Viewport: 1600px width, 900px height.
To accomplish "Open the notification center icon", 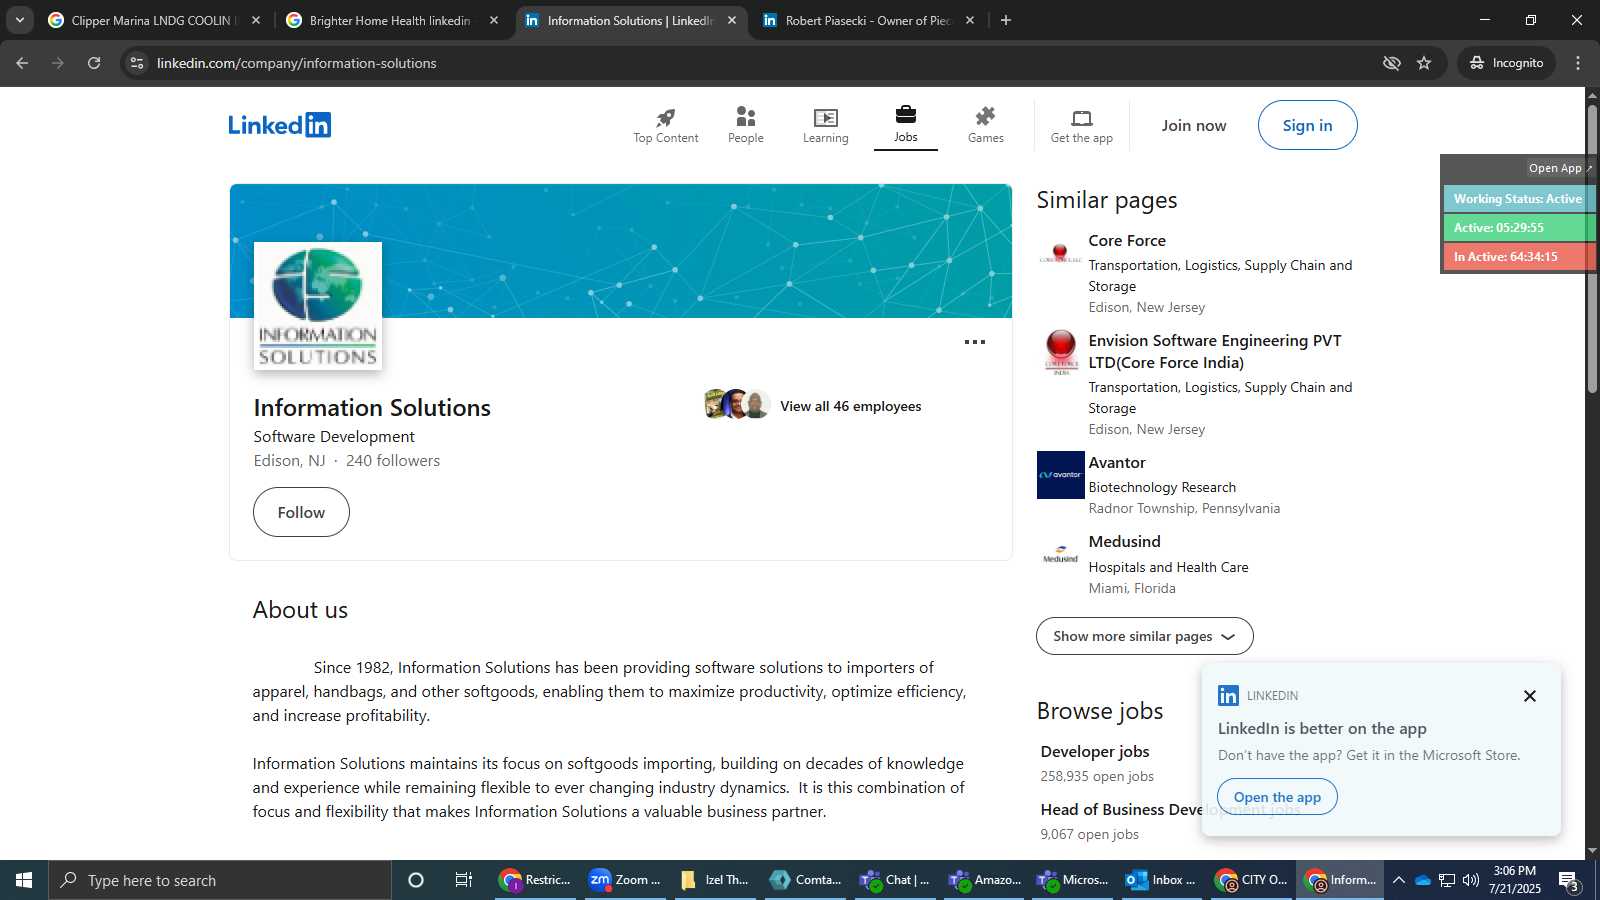I will click(x=1569, y=881).
